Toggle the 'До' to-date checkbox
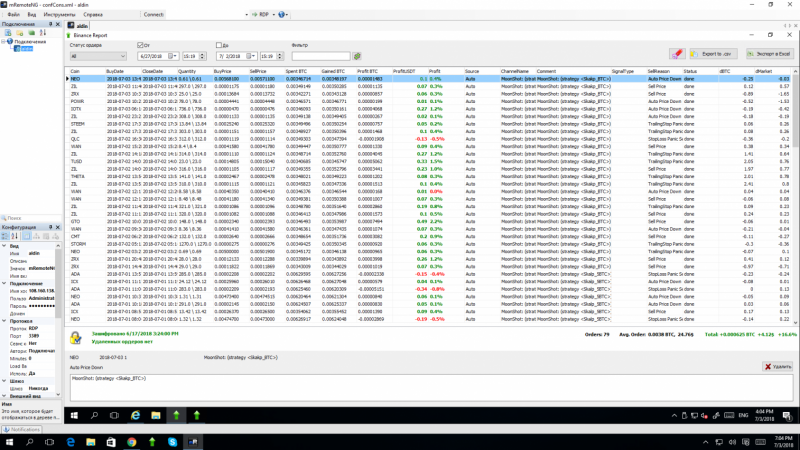The height and width of the screenshot is (450, 800). coord(219,45)
